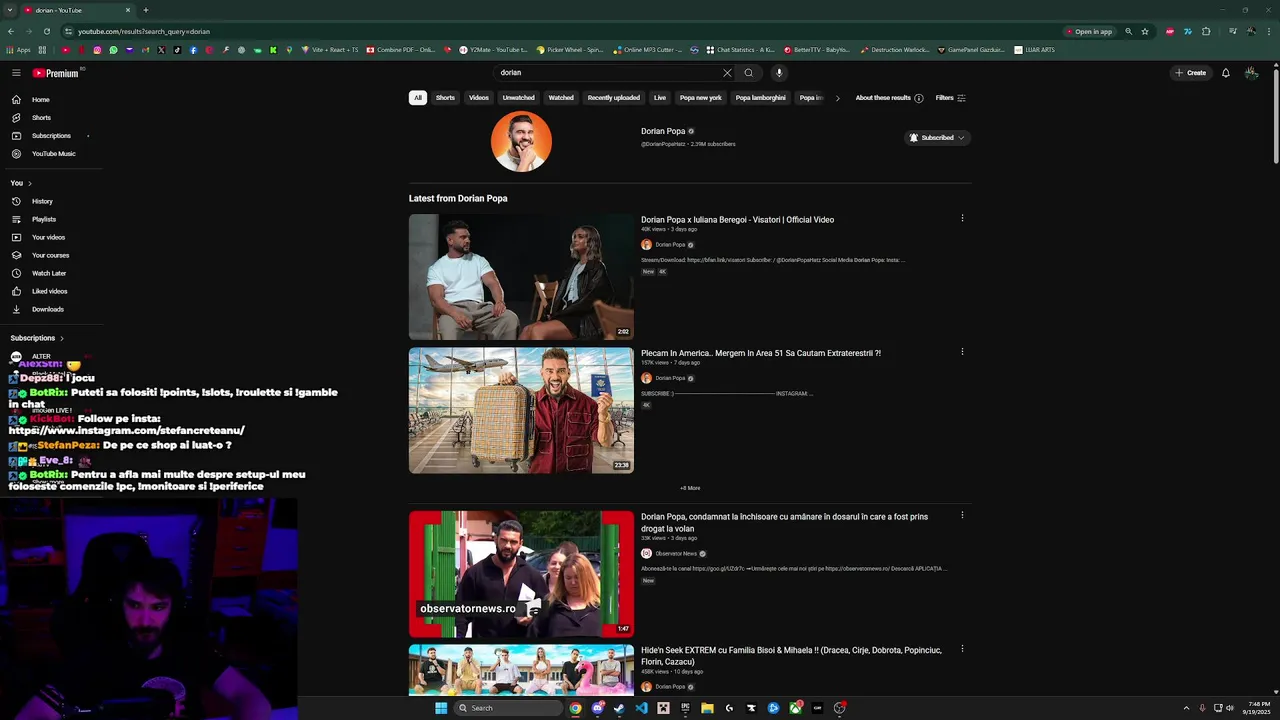Open the Hide'n Seek EXTREM video title
The width and height of the screenshot is (1280, 720).
pos(791,656)
